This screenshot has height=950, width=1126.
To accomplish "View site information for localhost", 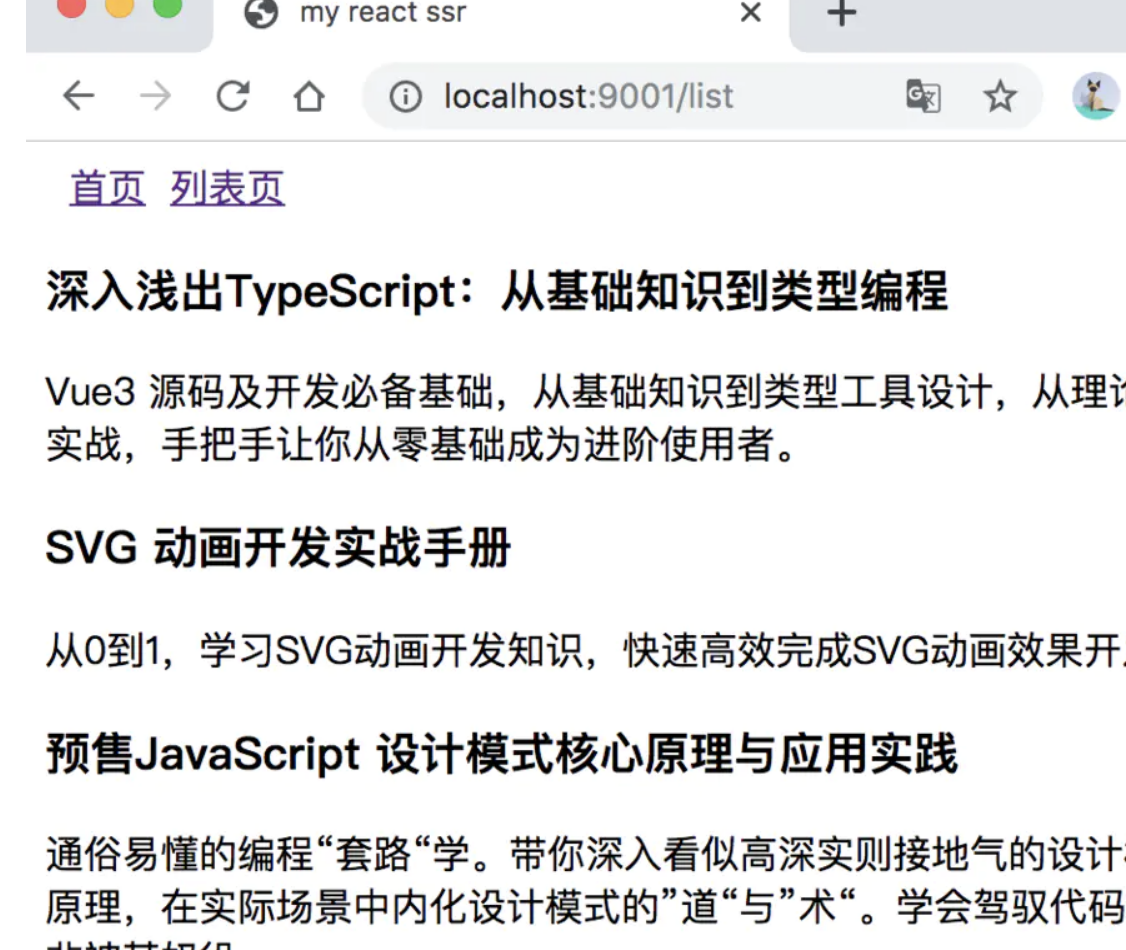I will [405, 97].
